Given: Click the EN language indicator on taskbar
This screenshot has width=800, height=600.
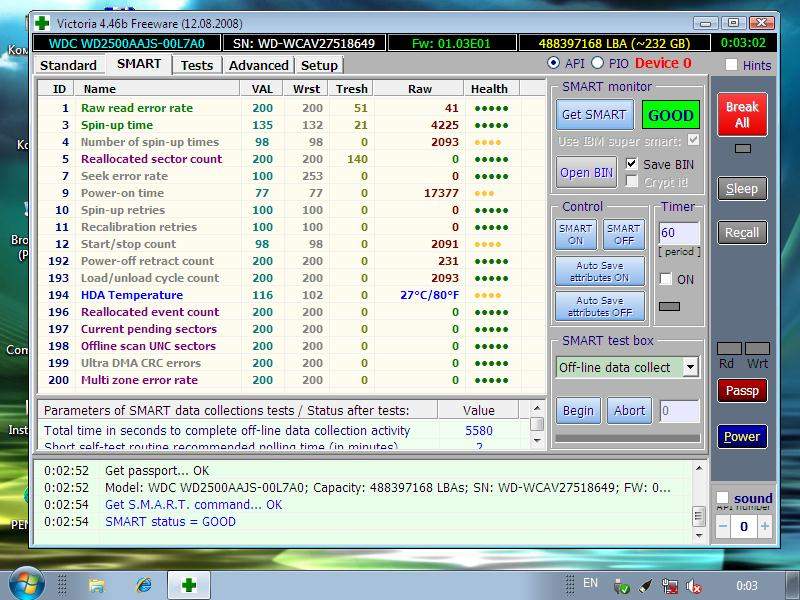Looking at the screenshot, I should coord(590,583).
